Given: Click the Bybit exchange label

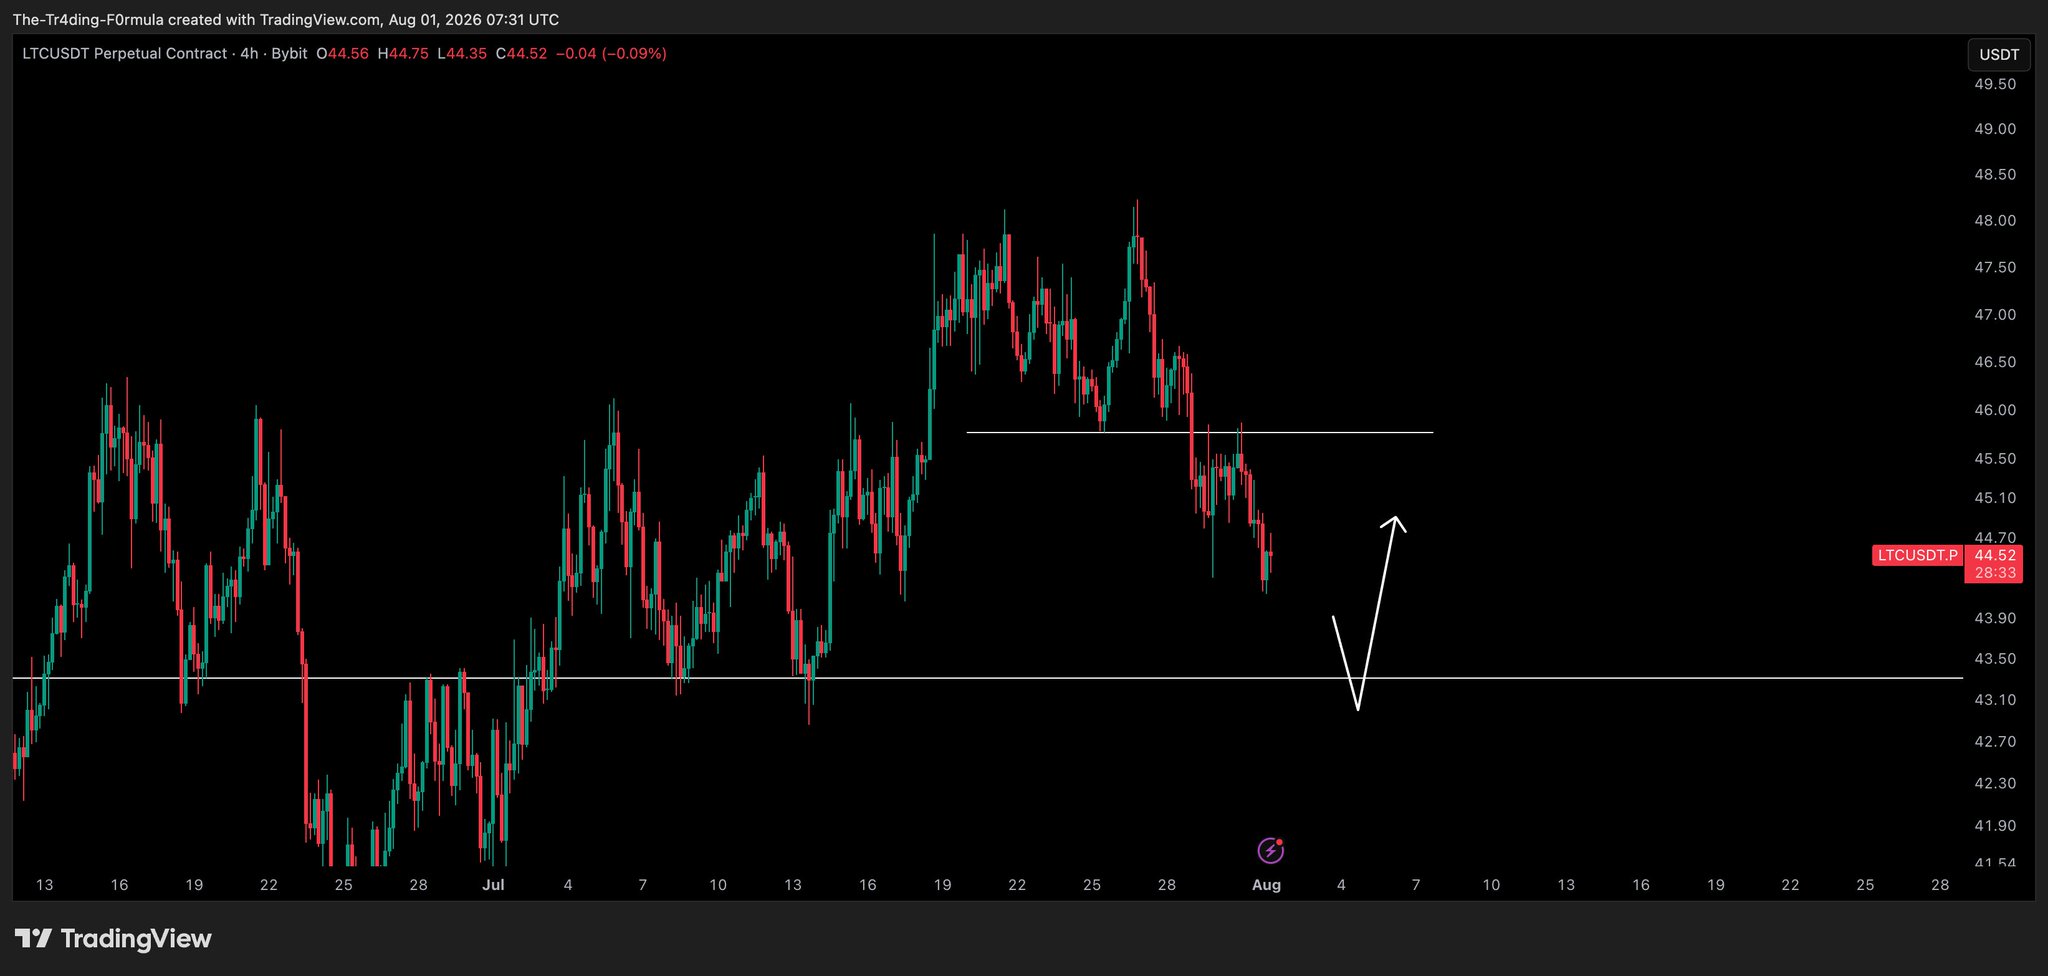Looking at the screenshot, I should pyautogui.click(x=289, y=54).
